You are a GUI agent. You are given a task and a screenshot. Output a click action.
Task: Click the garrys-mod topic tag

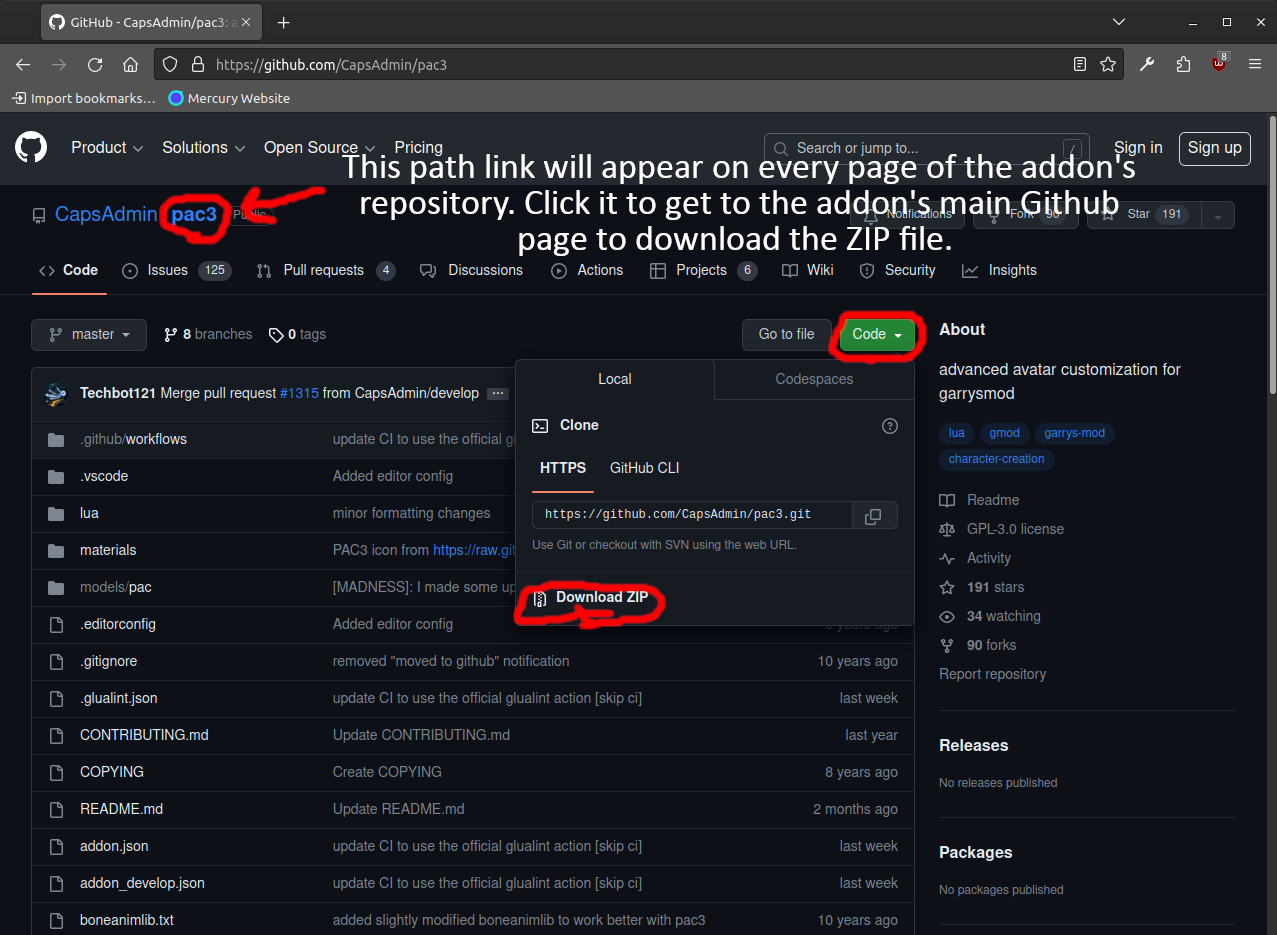1075,433
